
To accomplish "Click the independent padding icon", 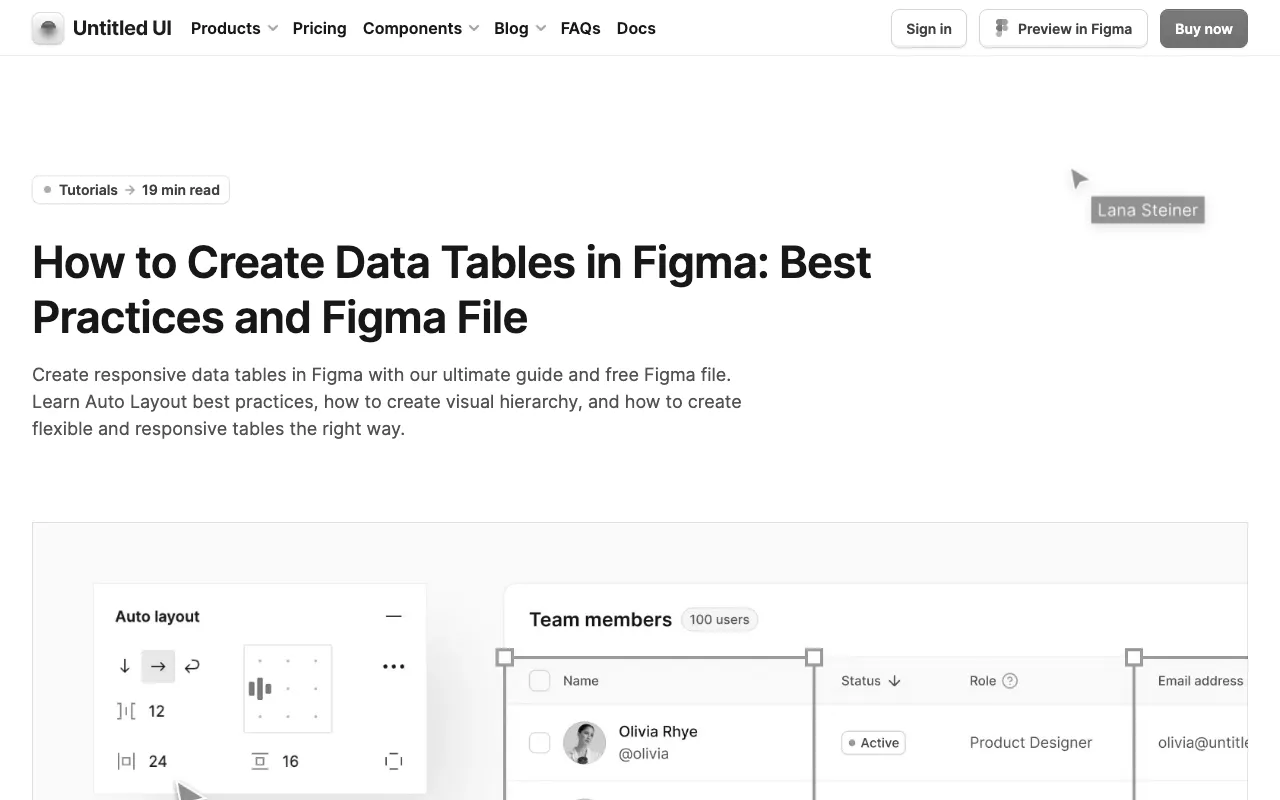I will [393, 761].
